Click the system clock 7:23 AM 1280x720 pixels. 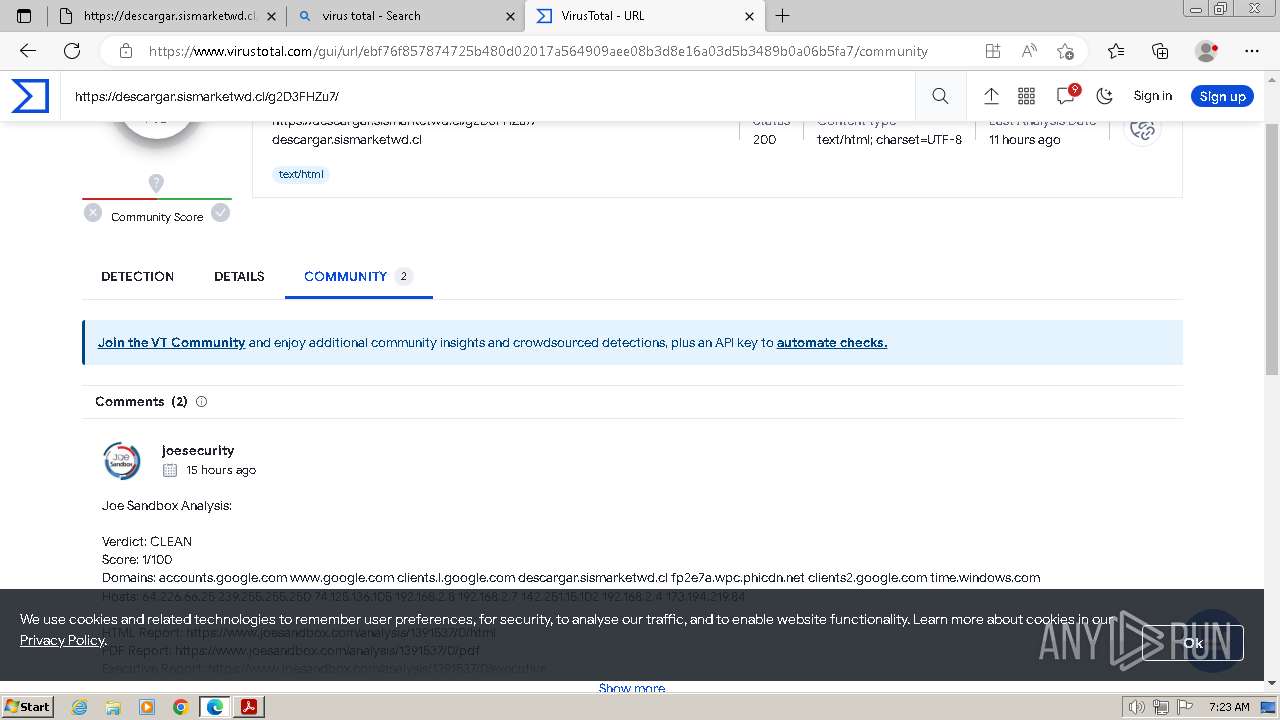pyautogui.click(x=1229, y=707)
